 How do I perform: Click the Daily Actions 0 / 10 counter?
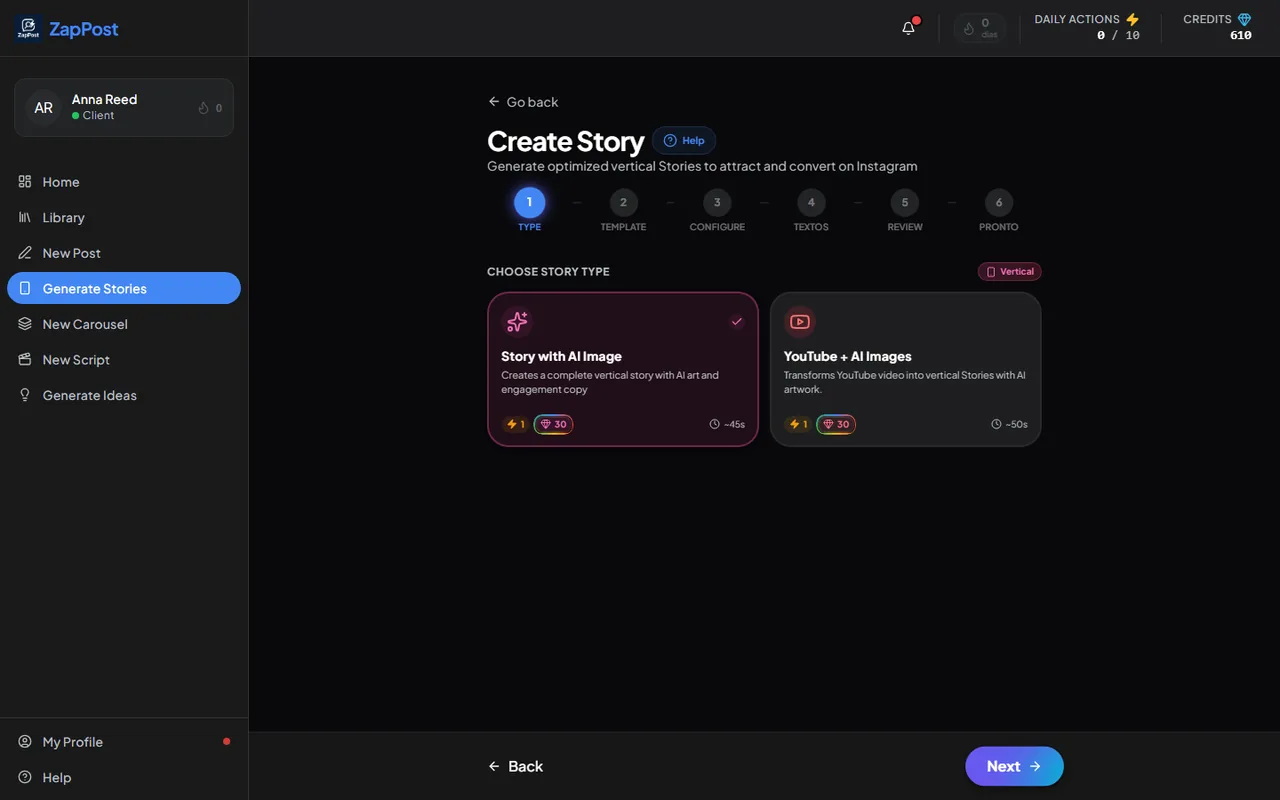pos(1118,35)
